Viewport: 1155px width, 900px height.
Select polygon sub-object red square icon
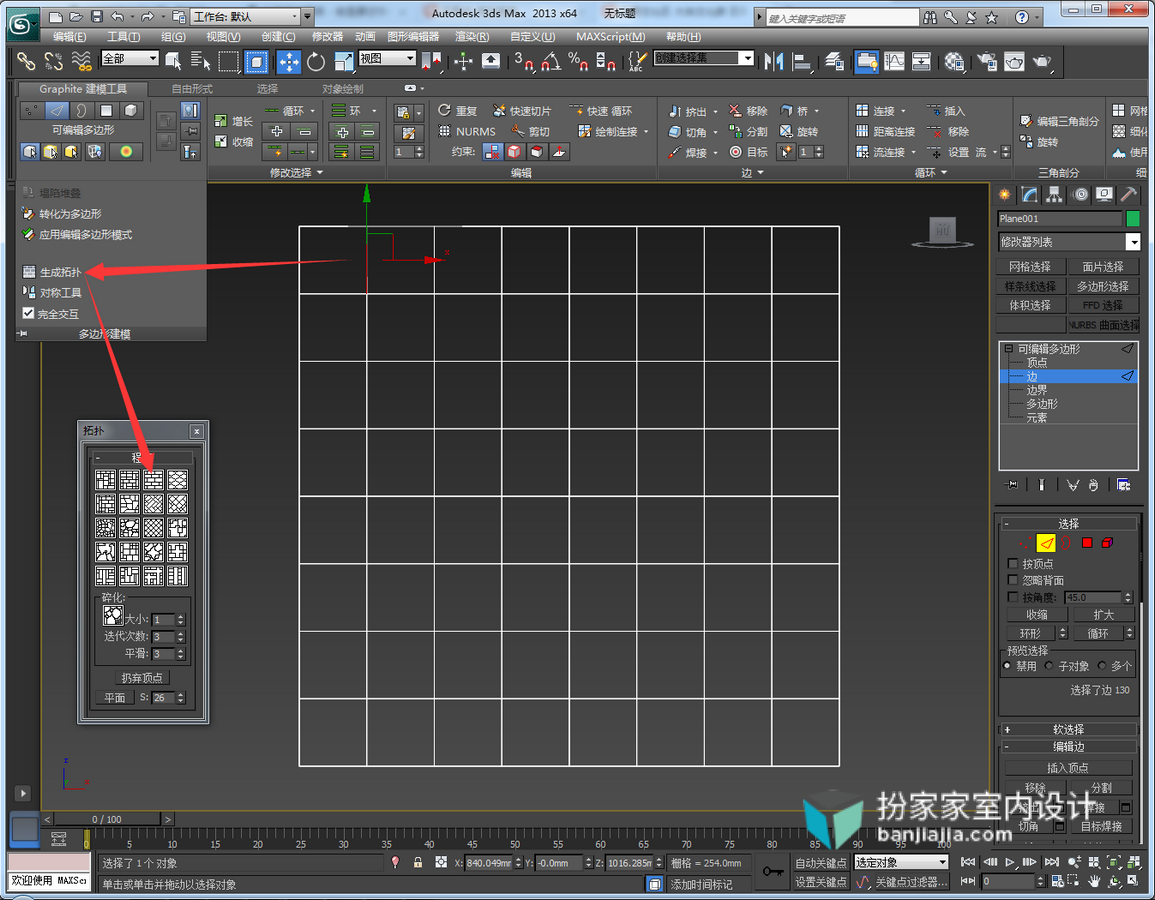pyautogui.click(x=1086, y=543)
